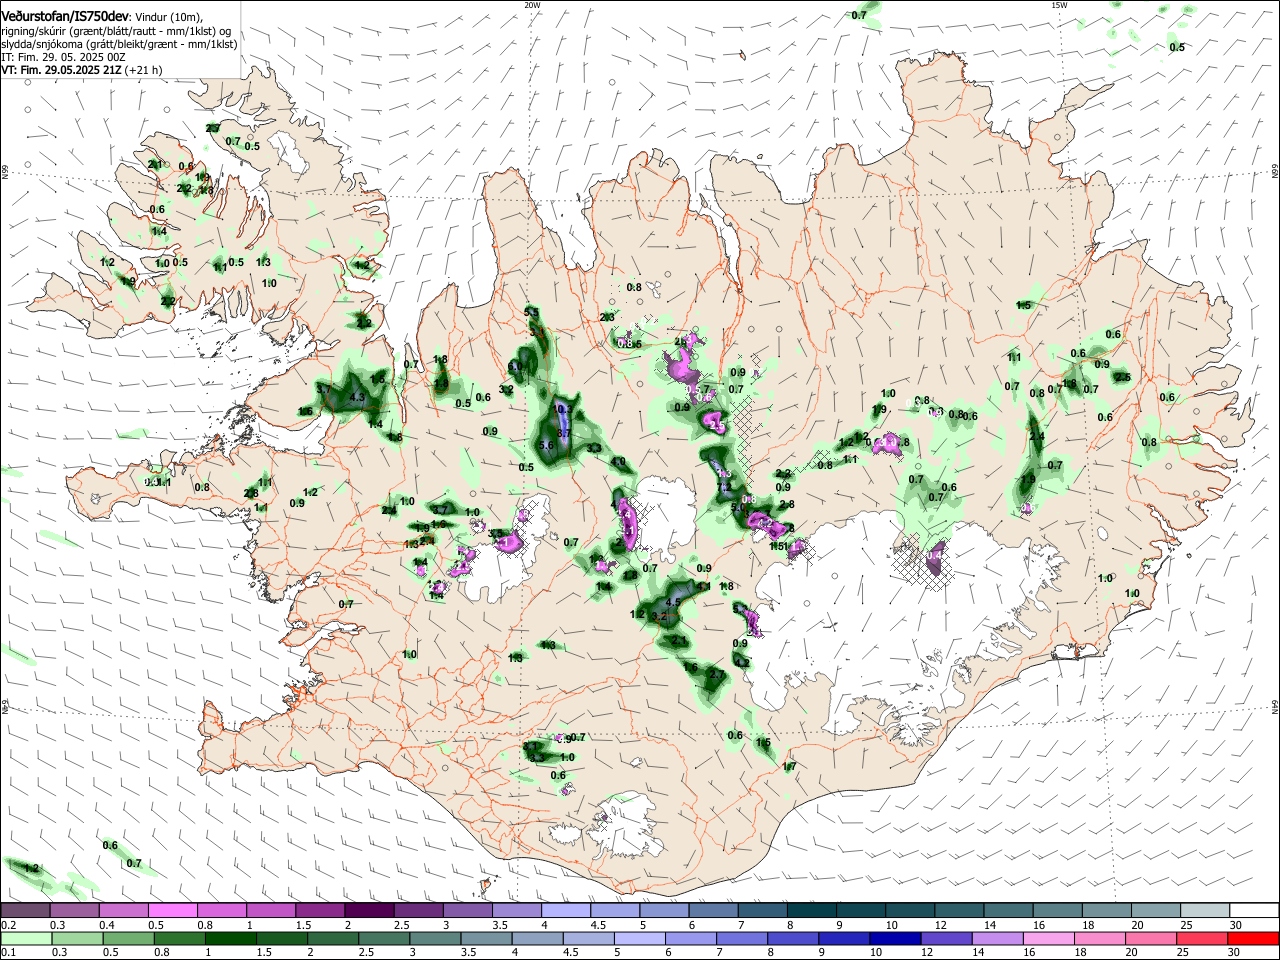Select the white 30 swatch in the snow legend row
The width and height of the screenshot is (1280, 960).
coord(1253,911)
